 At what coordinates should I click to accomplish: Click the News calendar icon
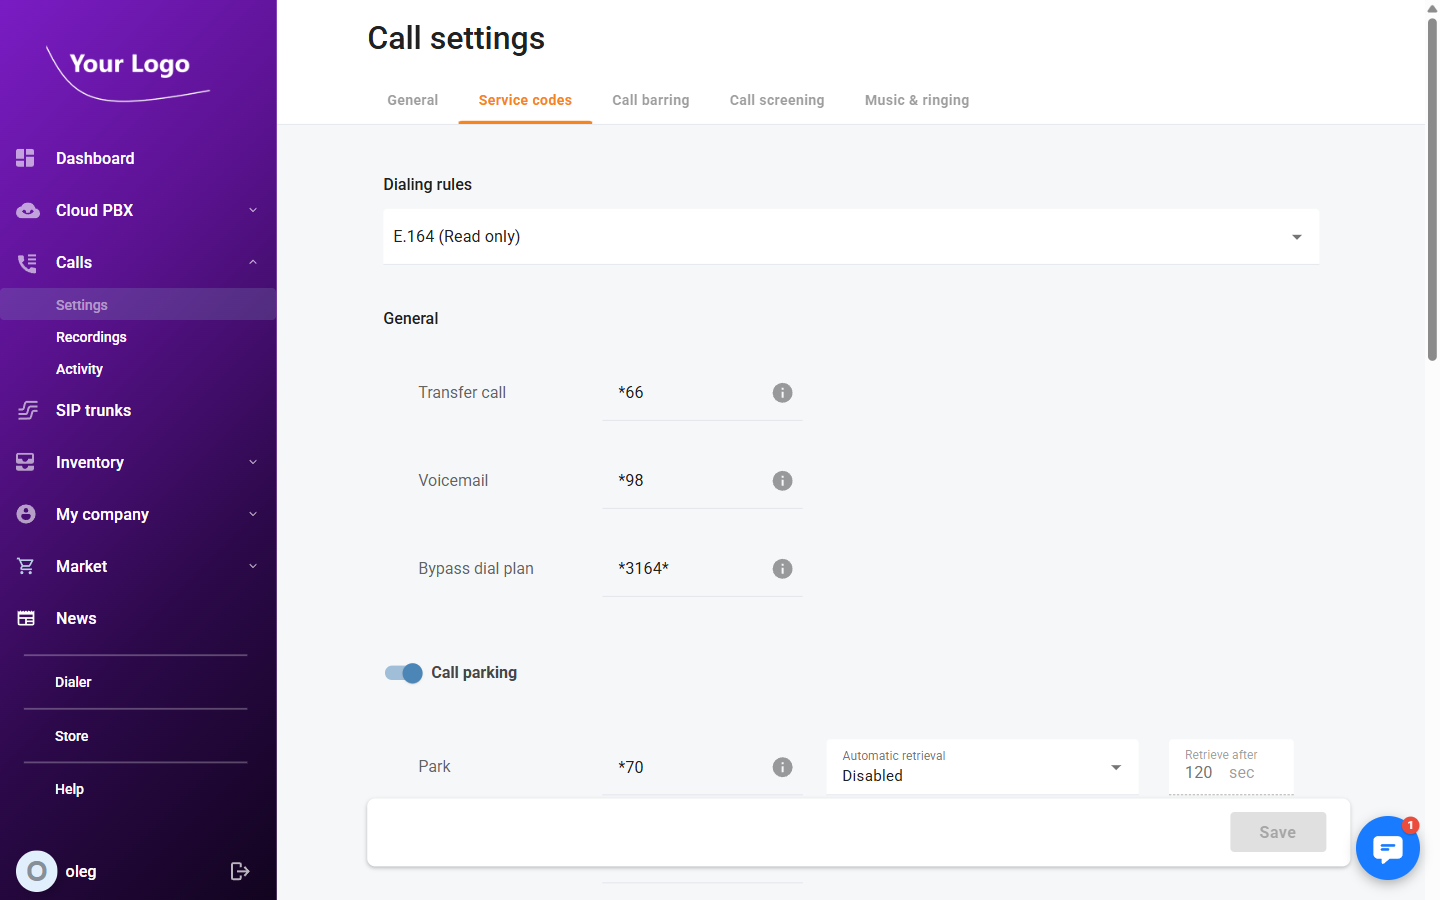24,618
